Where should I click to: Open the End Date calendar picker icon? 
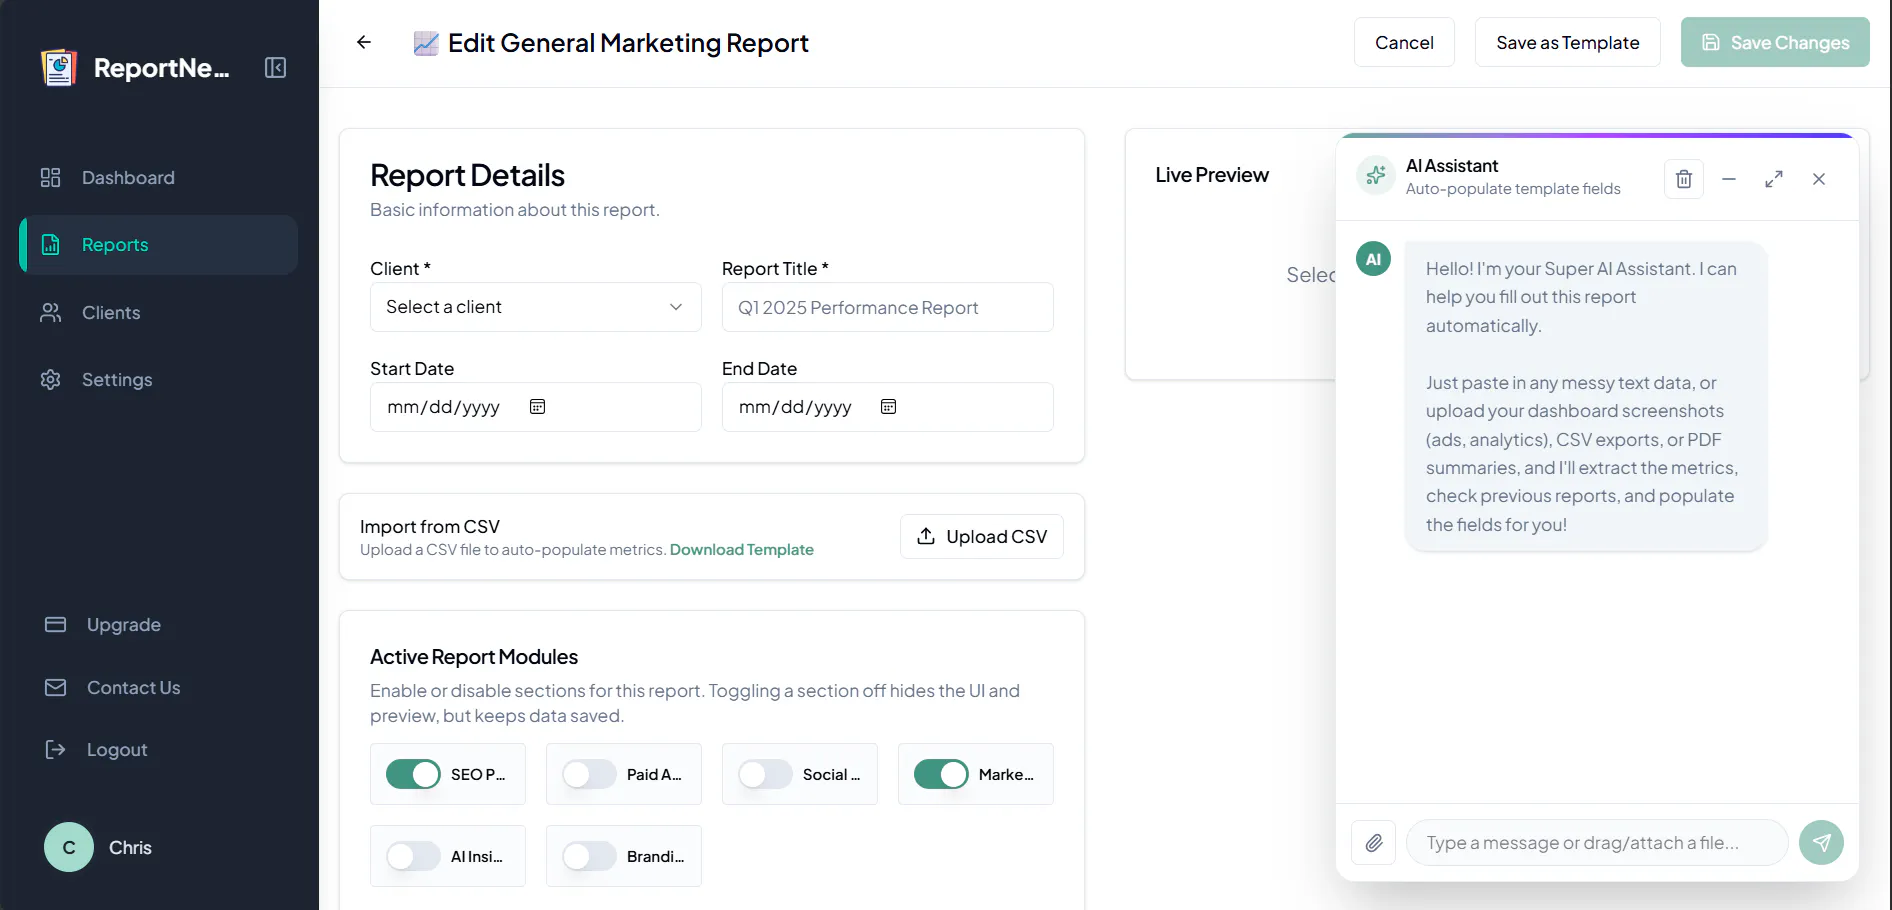point(888,407)
